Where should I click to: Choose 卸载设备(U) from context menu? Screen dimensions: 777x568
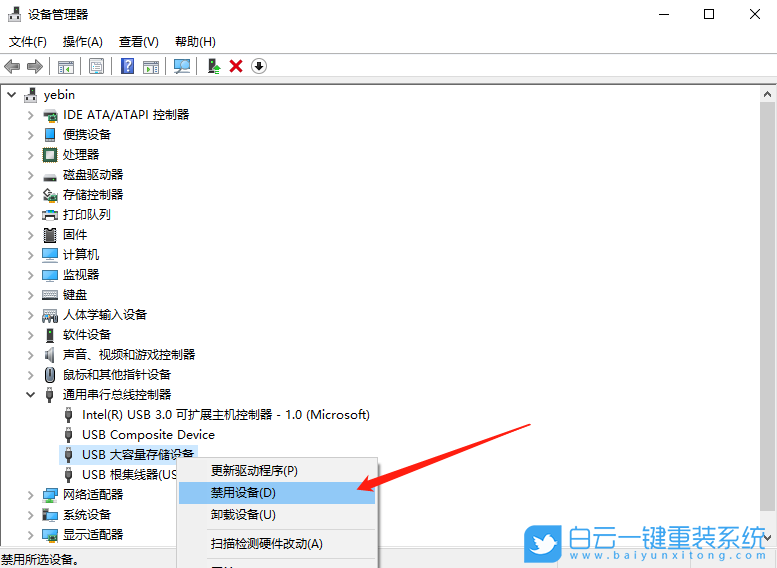click(x=277, y=514)
